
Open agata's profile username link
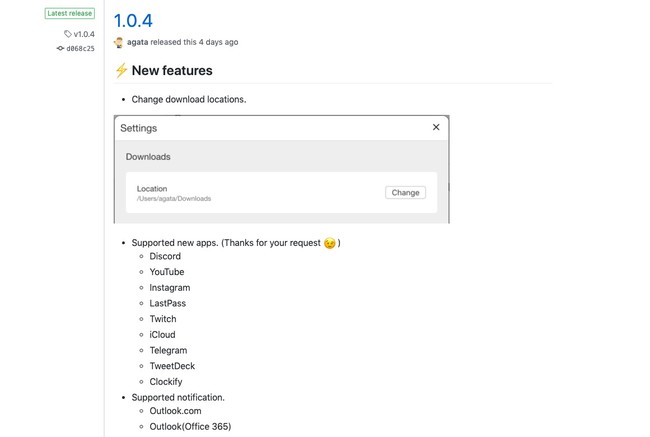tap(138, 42)
